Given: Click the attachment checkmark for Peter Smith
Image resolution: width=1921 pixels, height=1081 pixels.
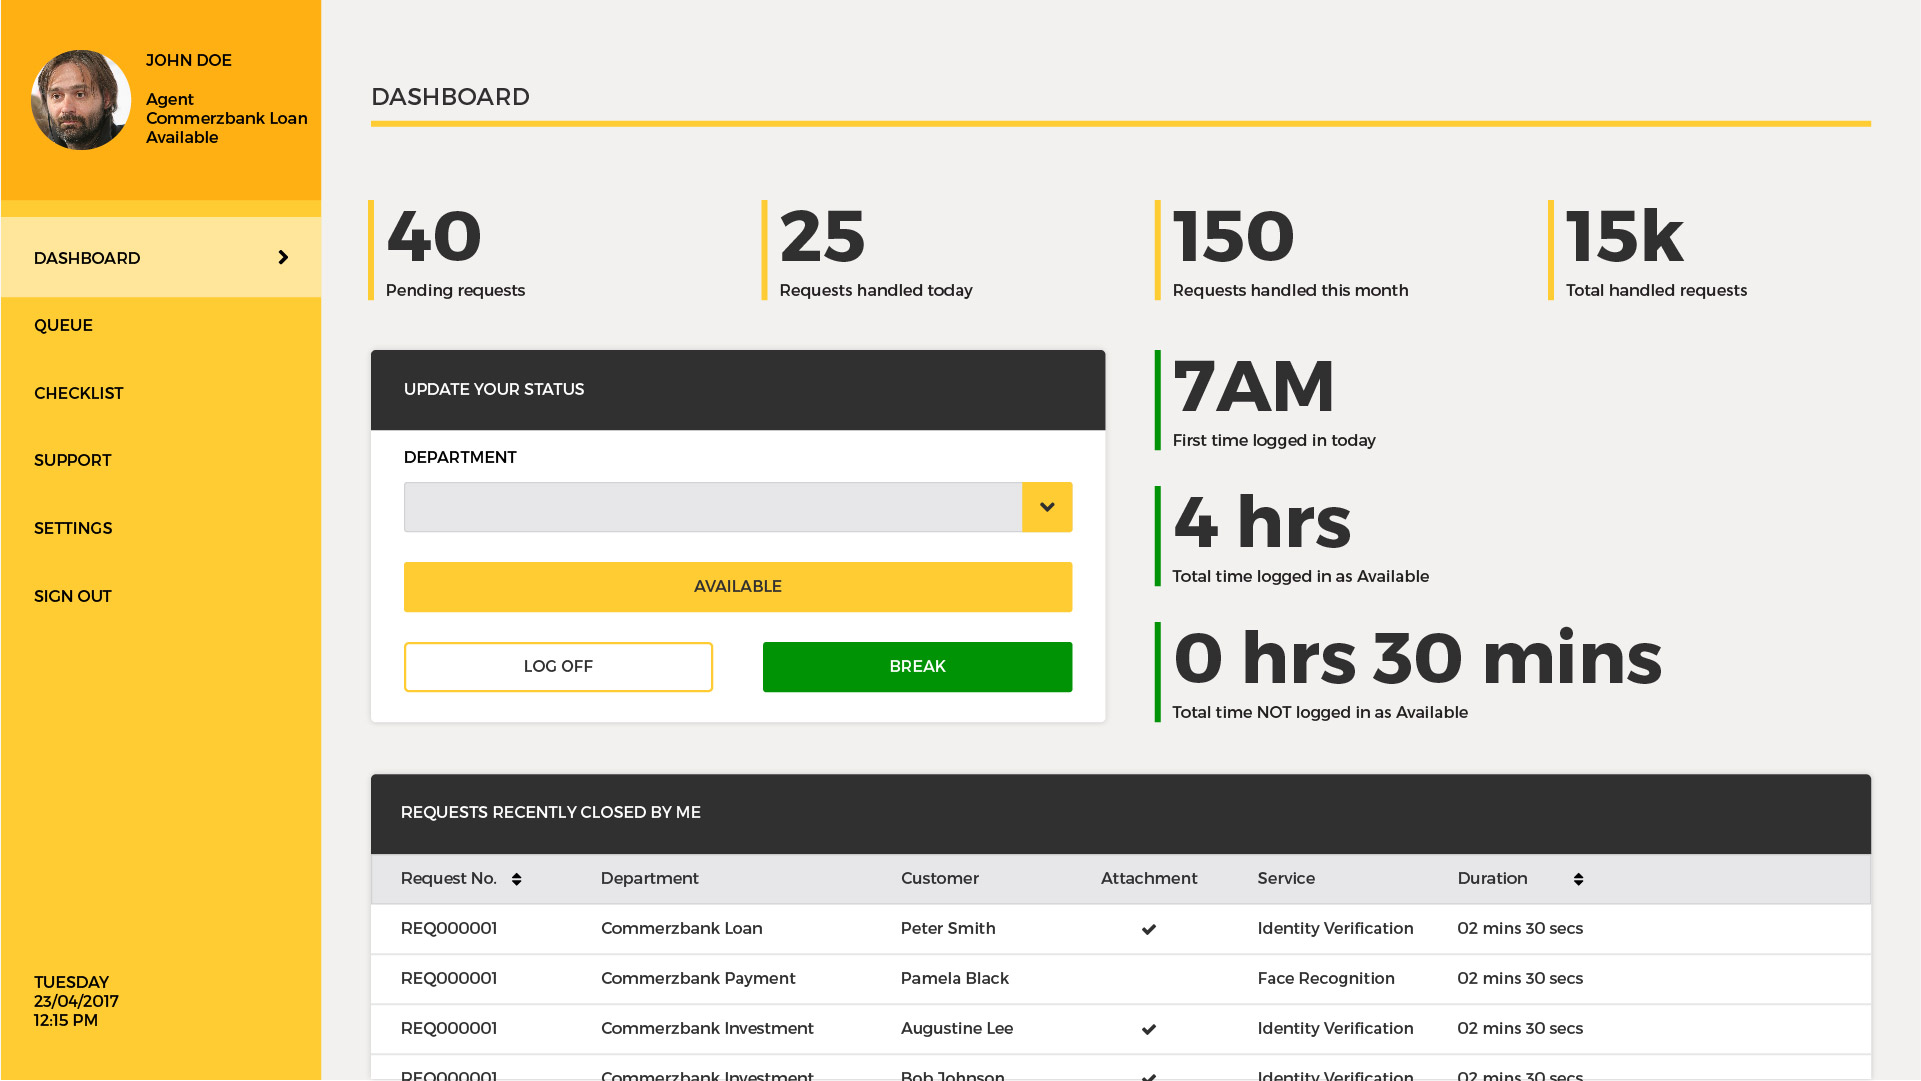Looking at the screenshot, I should pos(1148,929).
